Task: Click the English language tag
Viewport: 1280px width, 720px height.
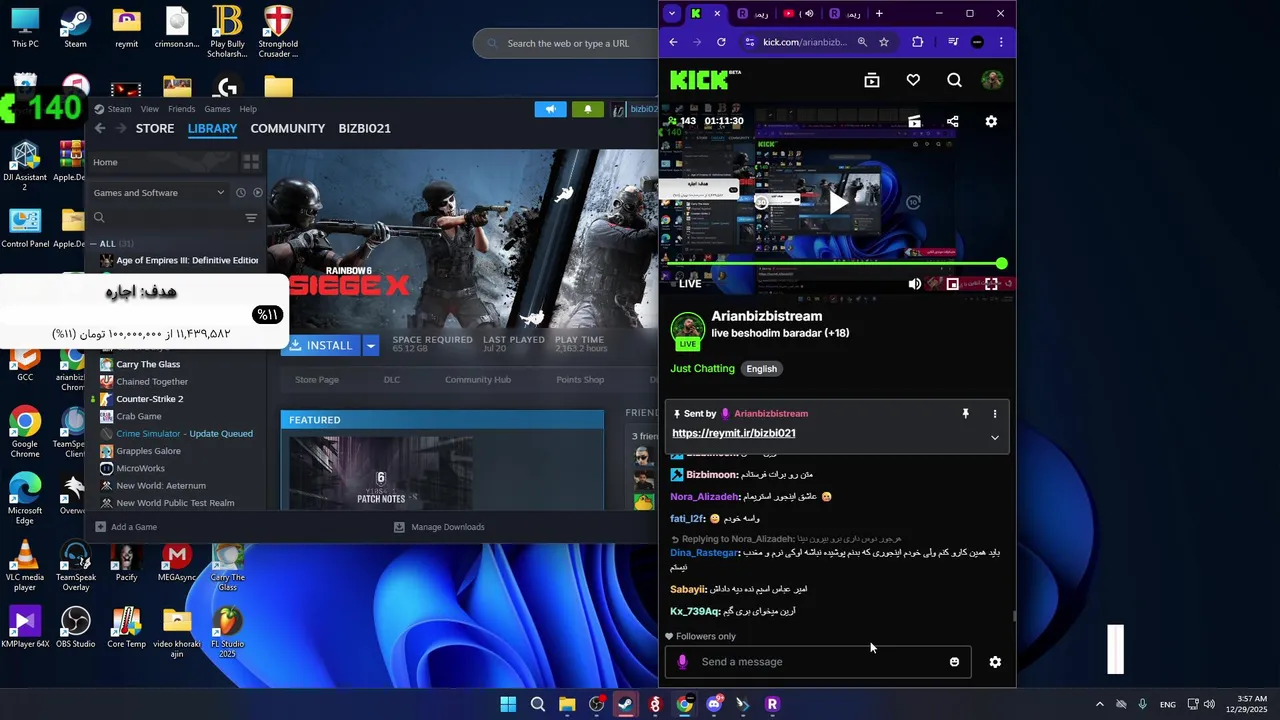Action: point(761,369)
